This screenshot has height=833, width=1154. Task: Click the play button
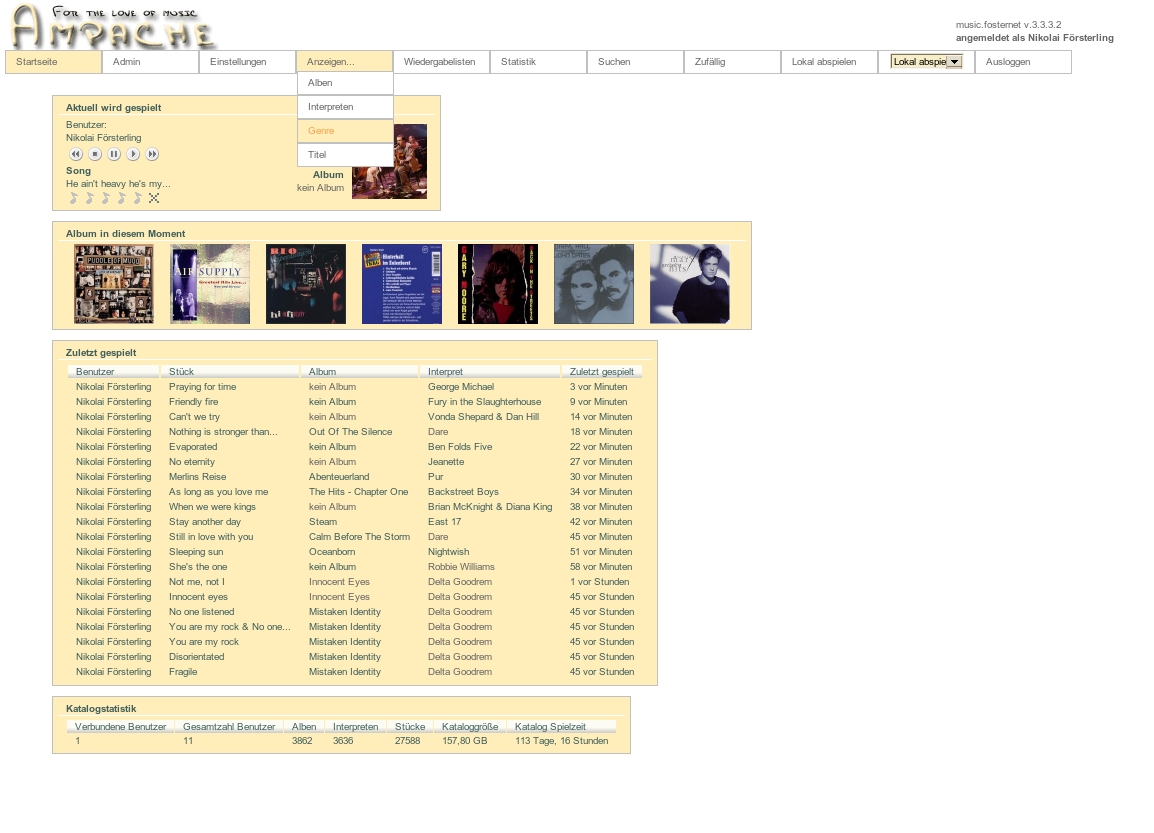coord(133,154)
